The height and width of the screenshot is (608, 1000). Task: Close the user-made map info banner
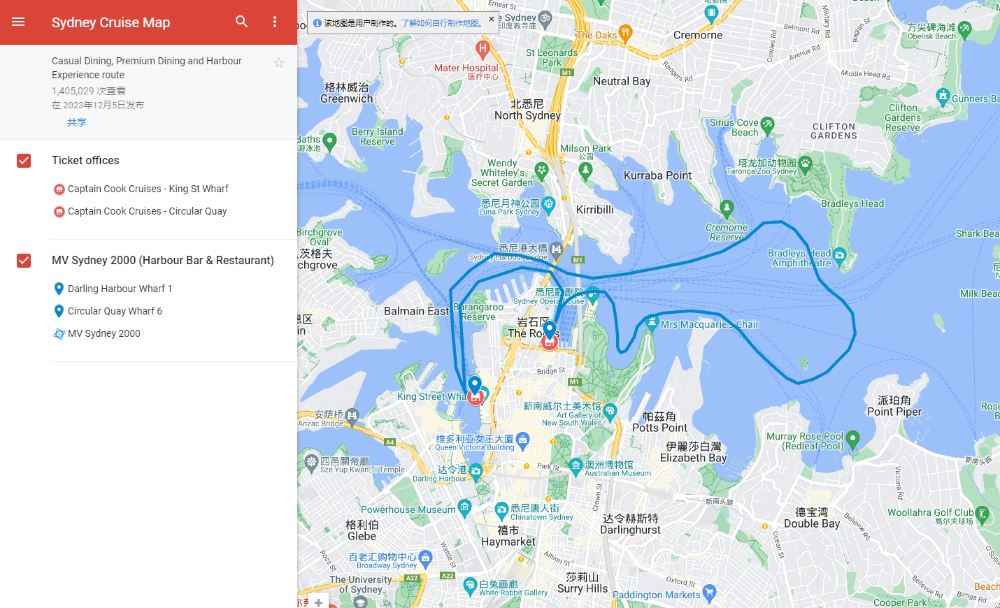491,19
